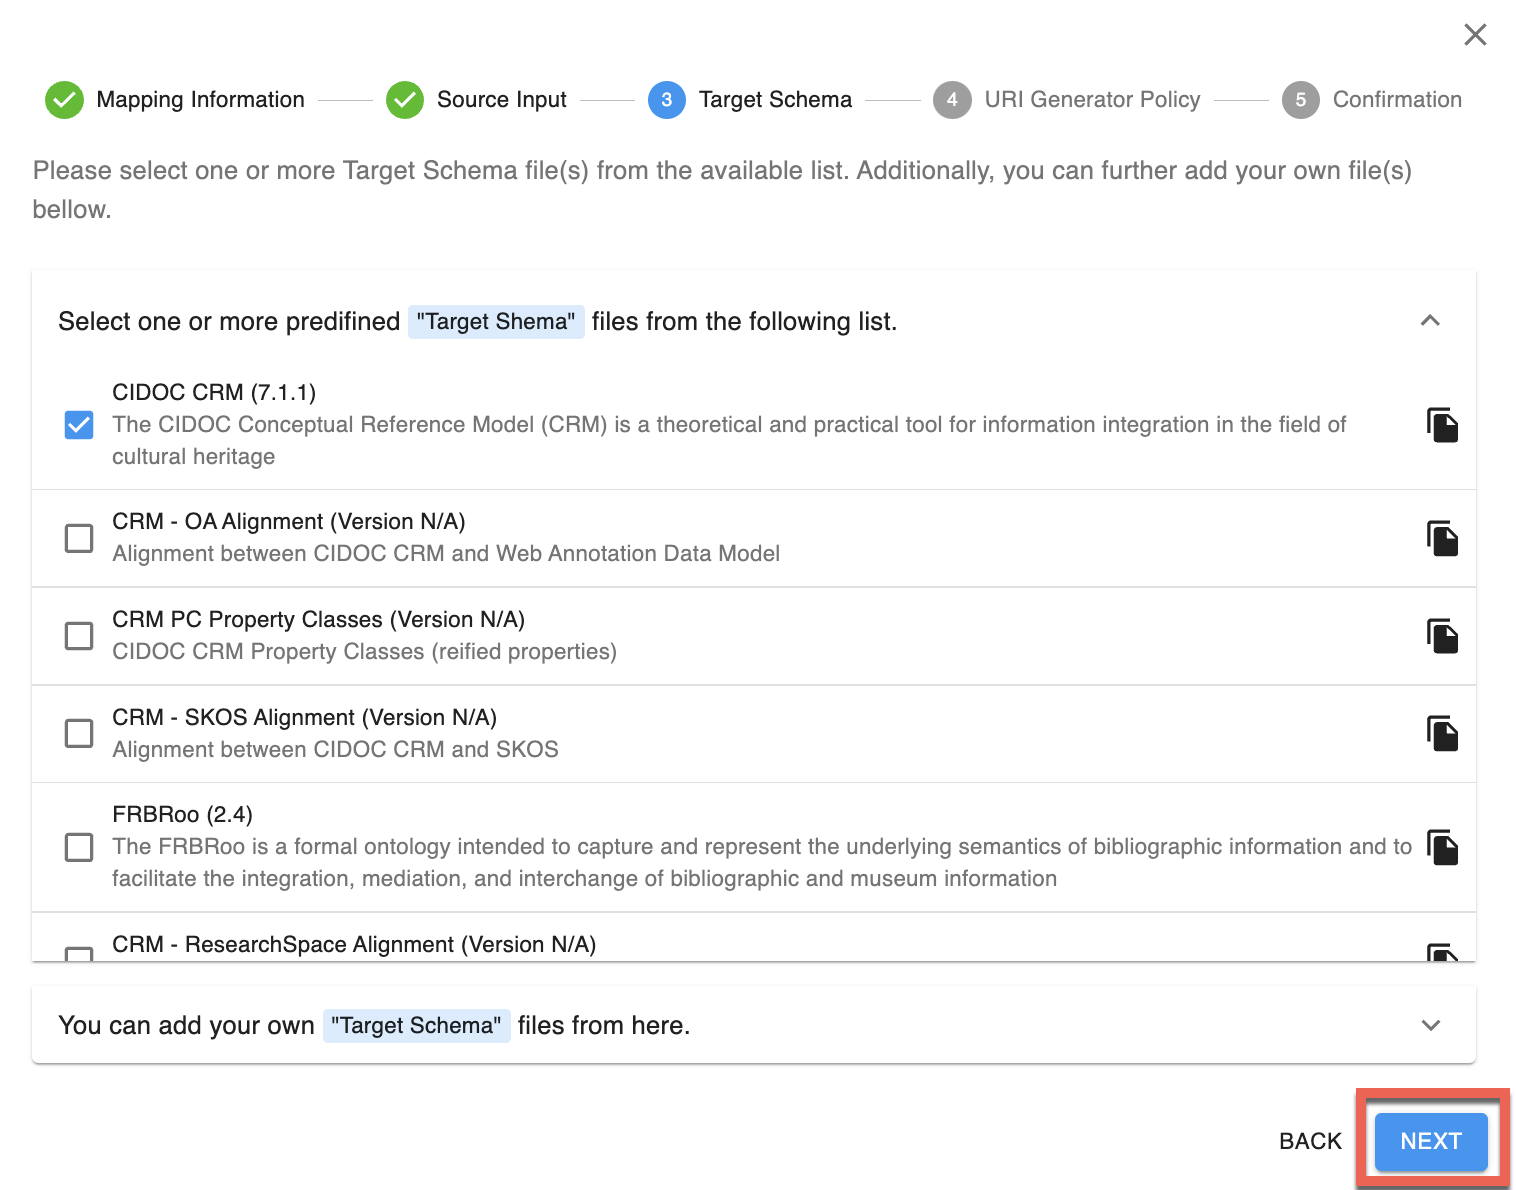Viewport: 1516px width, 1190px height.
Task: Click the Mapping Information green checkmark icon
Action: coord(65,100)
